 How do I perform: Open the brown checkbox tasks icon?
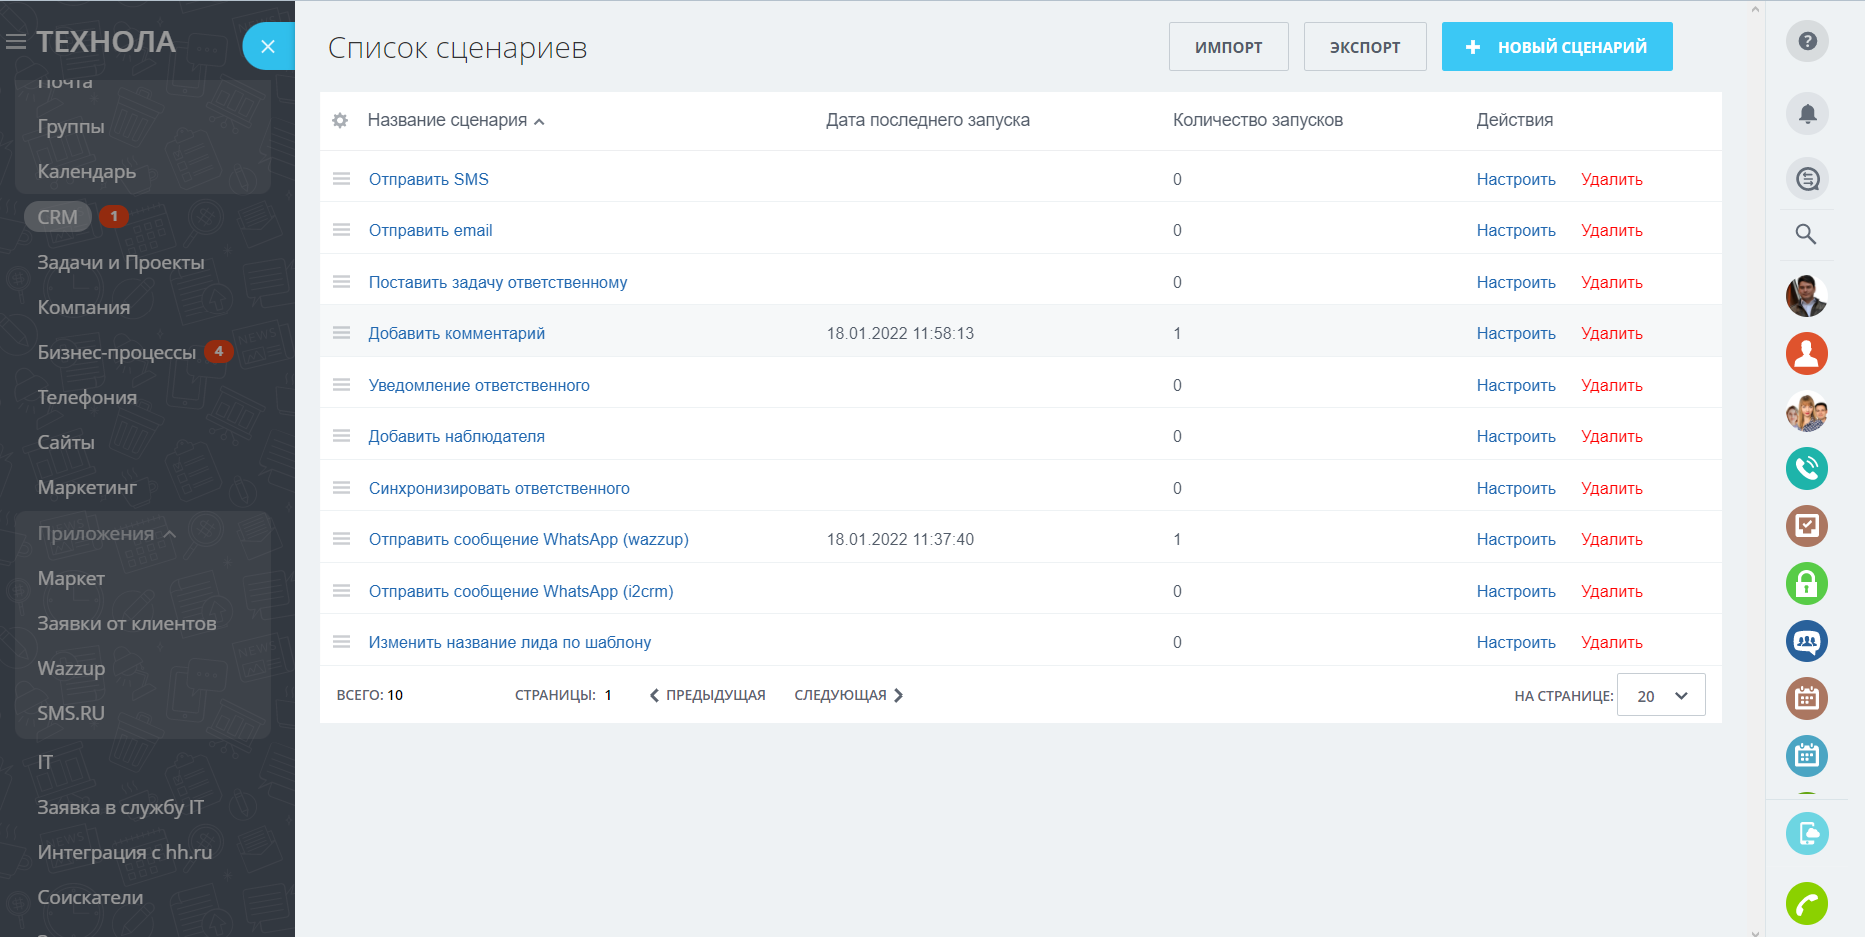coord(1806,526)
